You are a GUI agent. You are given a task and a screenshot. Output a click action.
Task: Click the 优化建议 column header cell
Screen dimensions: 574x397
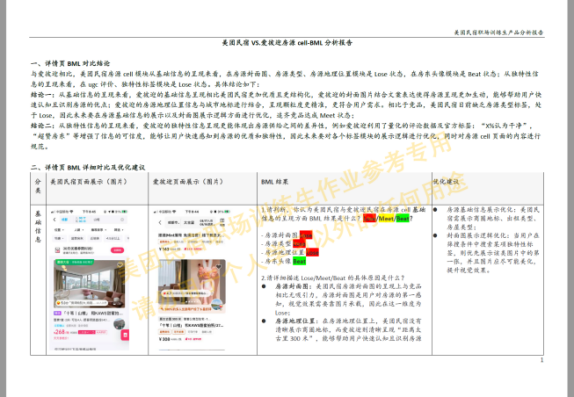click(x=488, y=189)
